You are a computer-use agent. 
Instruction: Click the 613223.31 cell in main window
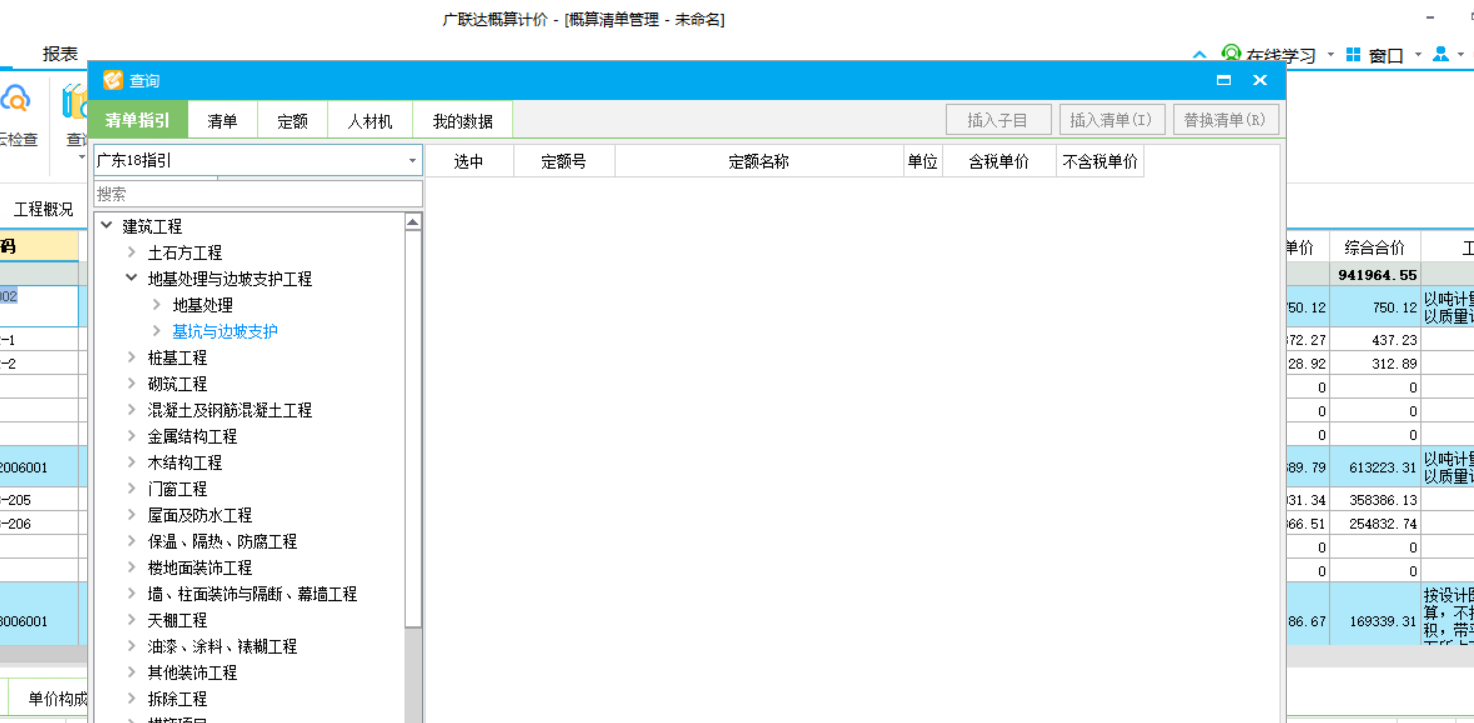coord(1376,467)
